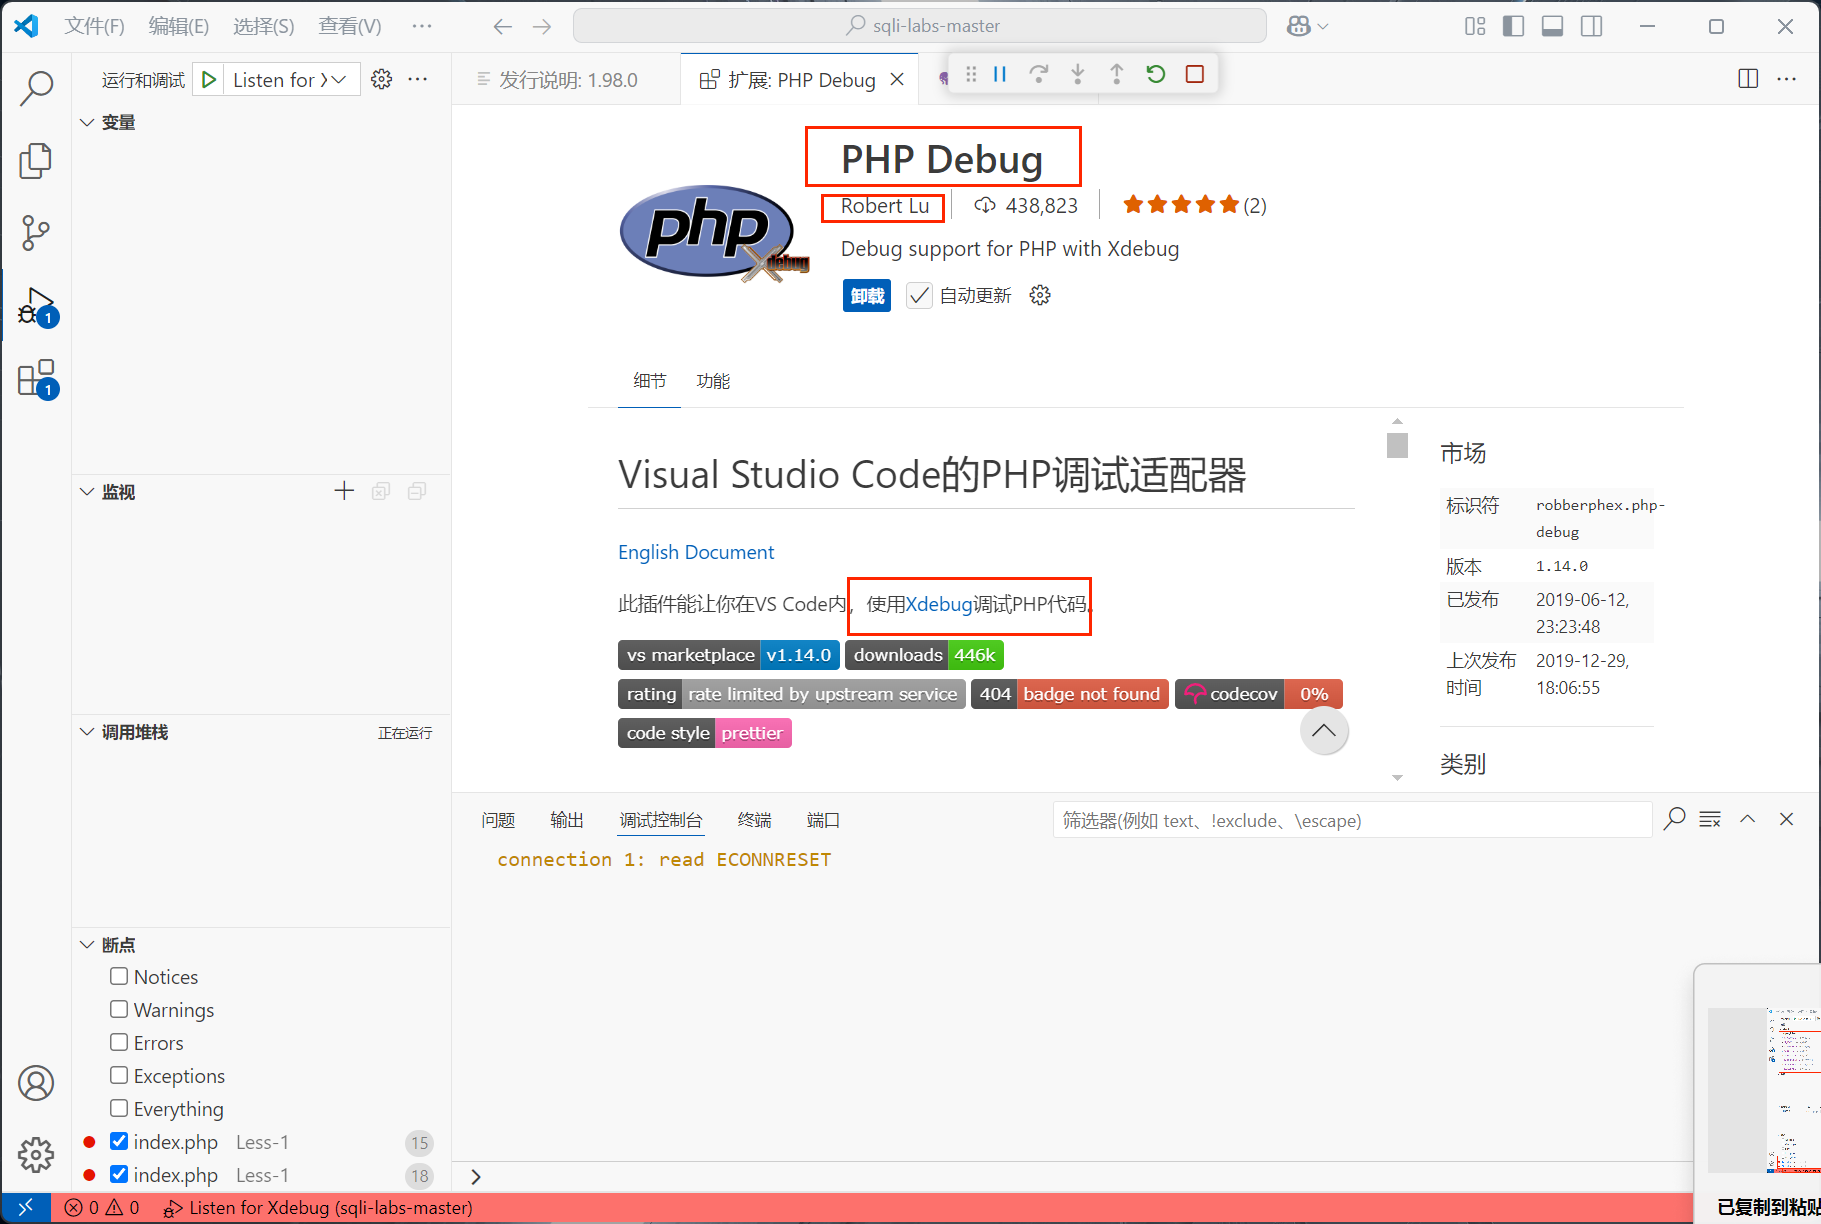Collapse the Variables section

click(87, 122)
